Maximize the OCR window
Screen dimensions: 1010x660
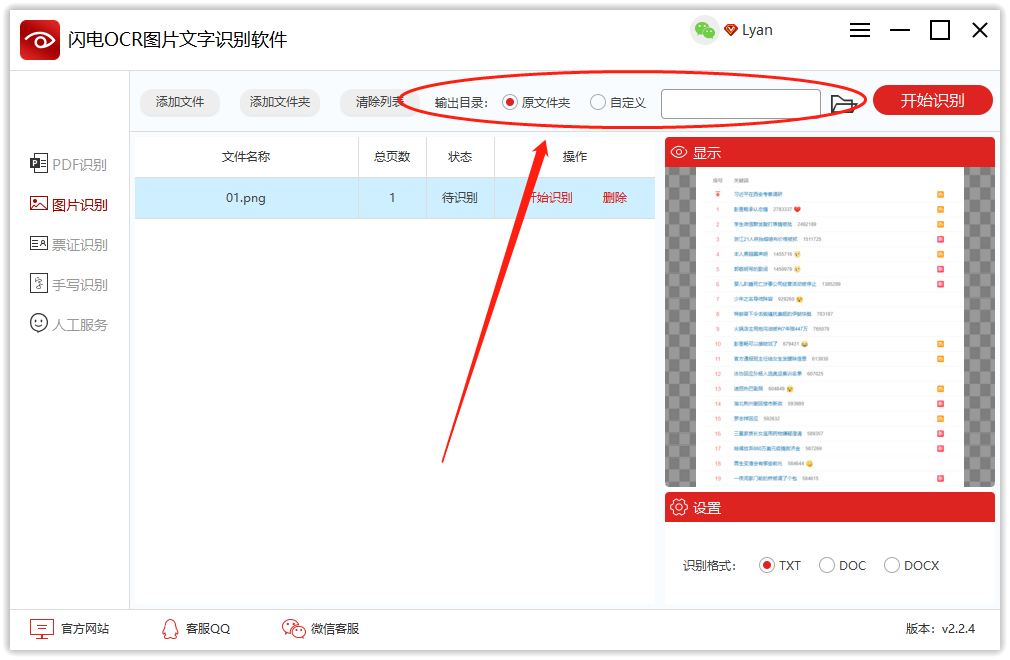(940, 30)
